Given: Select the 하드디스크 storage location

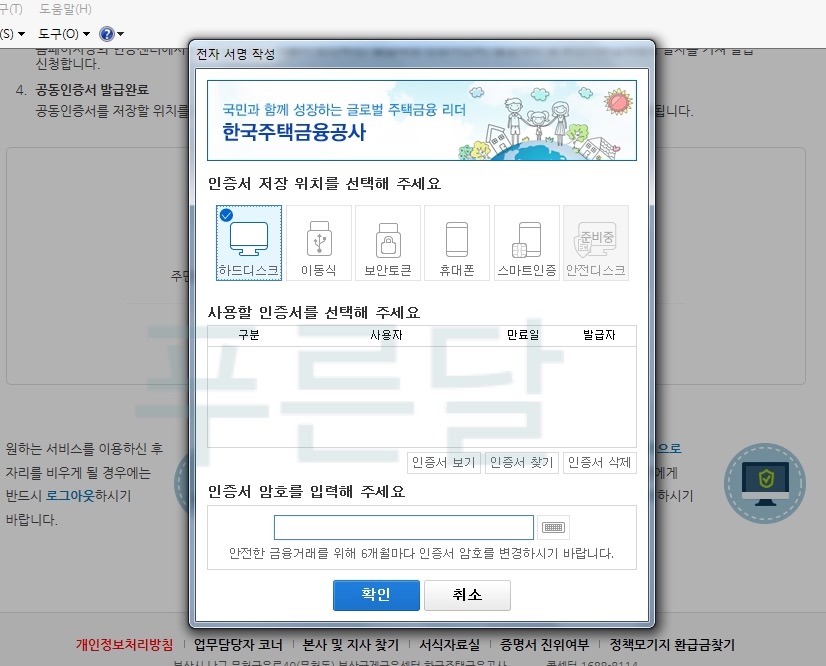Looking at the screenshot, I should [249, 243].
